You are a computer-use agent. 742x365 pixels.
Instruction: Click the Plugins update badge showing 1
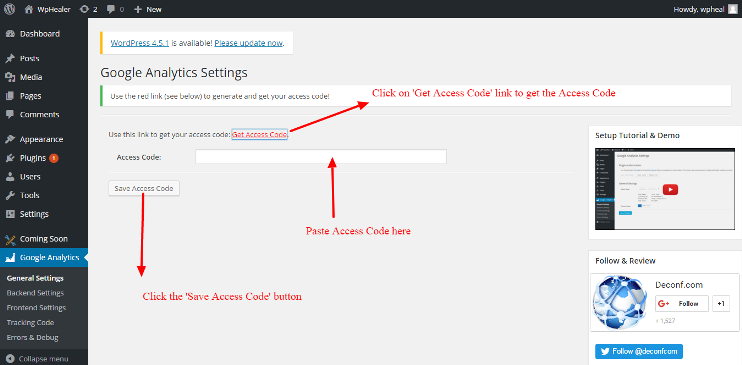tap(53, 158)
